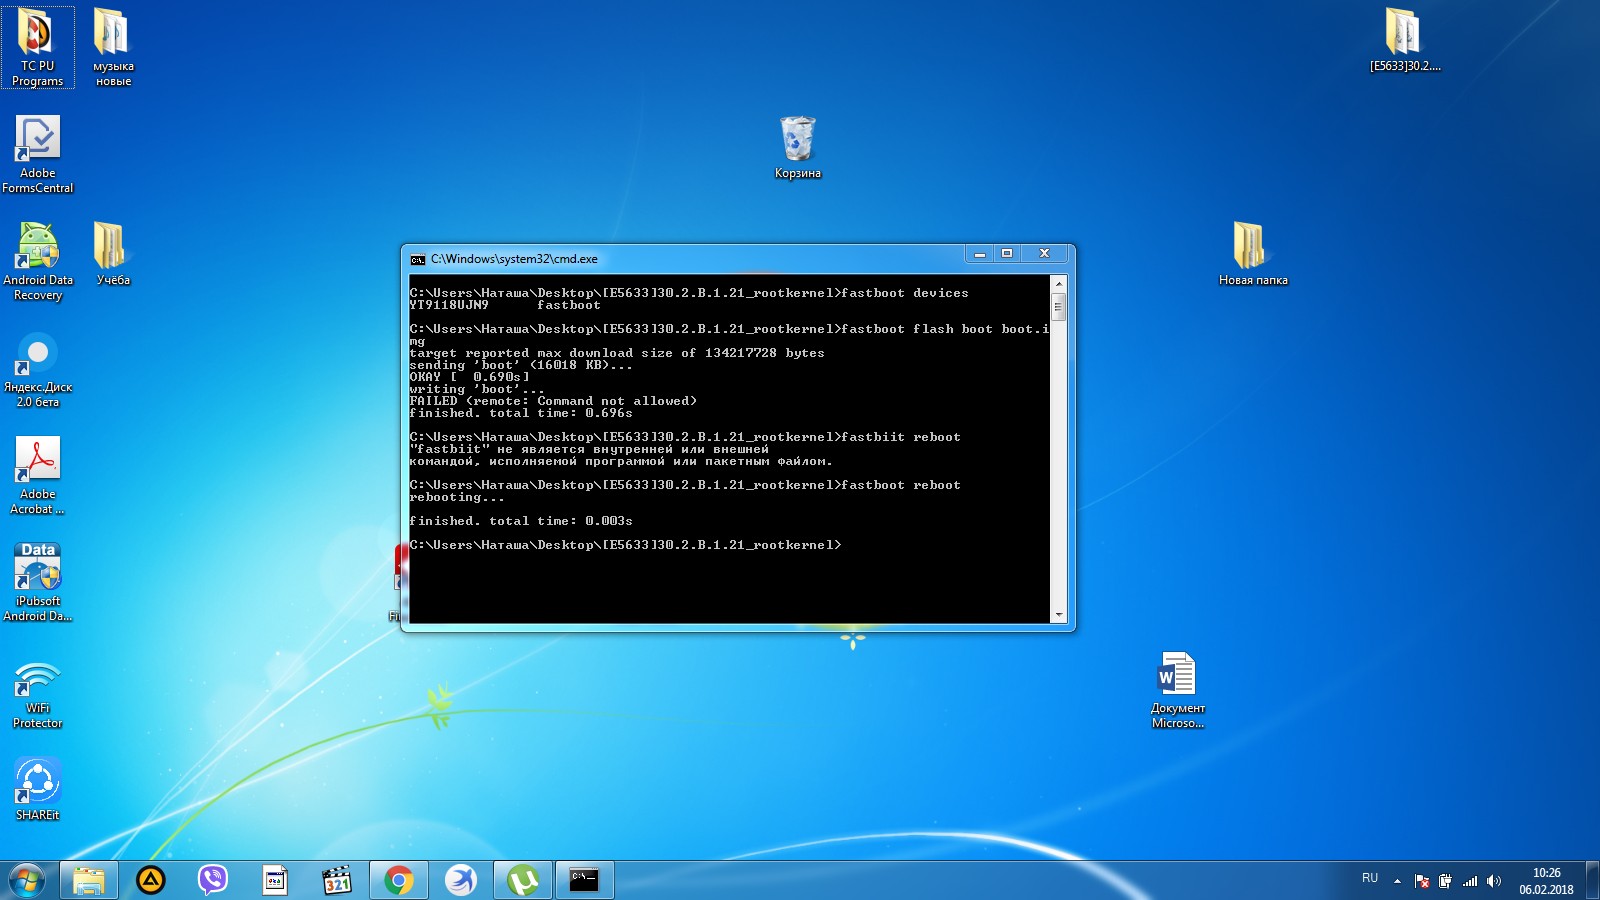Open the cmd.exe window system menu icon
This screenshot has width=1600, height=900.
tap(418, 259)
